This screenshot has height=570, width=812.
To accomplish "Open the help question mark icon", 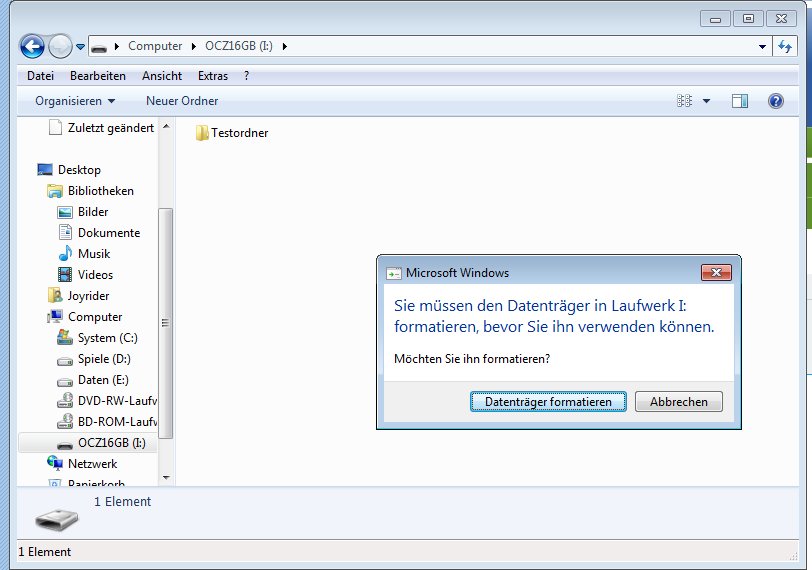I will tap(775, 101).
